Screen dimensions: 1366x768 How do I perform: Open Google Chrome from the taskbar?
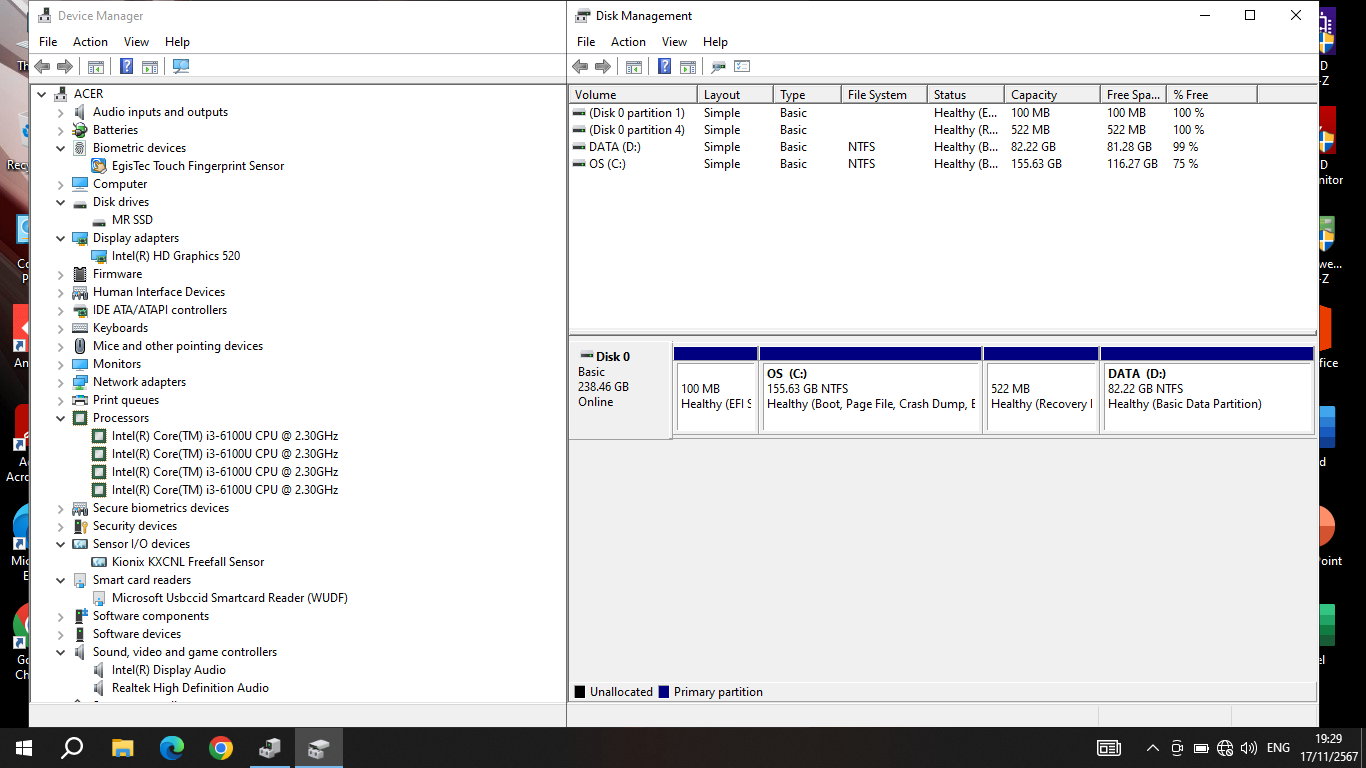click(x=221, y=748)
